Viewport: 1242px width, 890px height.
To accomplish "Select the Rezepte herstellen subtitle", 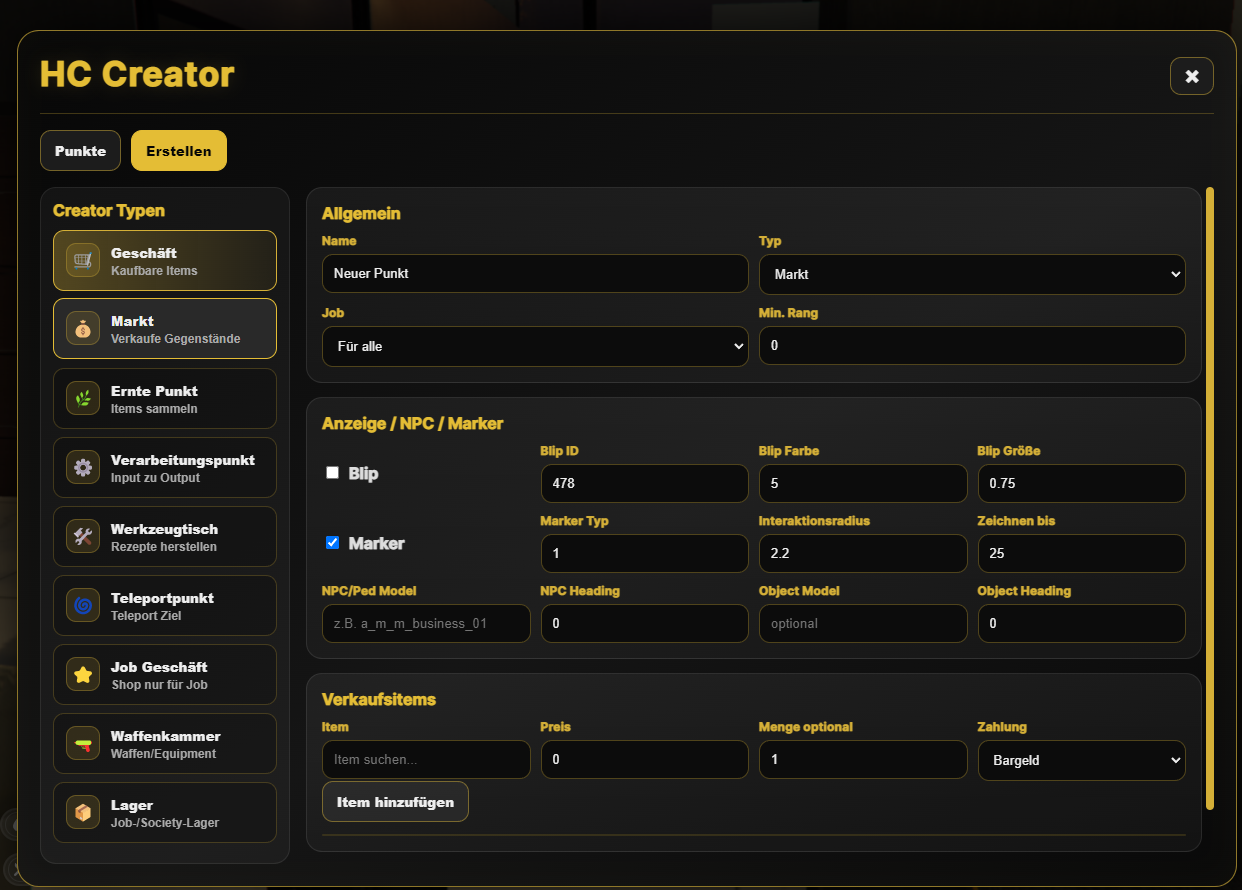I will (164, 547).
